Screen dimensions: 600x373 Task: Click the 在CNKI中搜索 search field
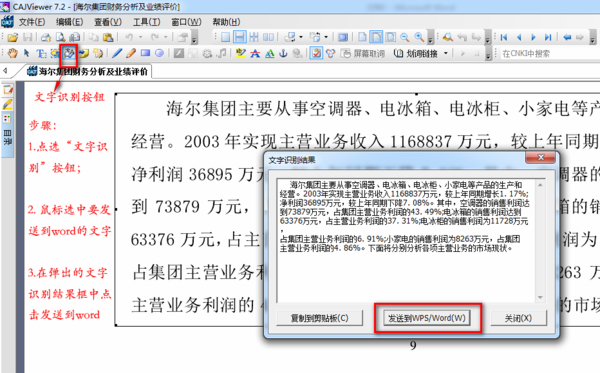(x=549, y=54)
